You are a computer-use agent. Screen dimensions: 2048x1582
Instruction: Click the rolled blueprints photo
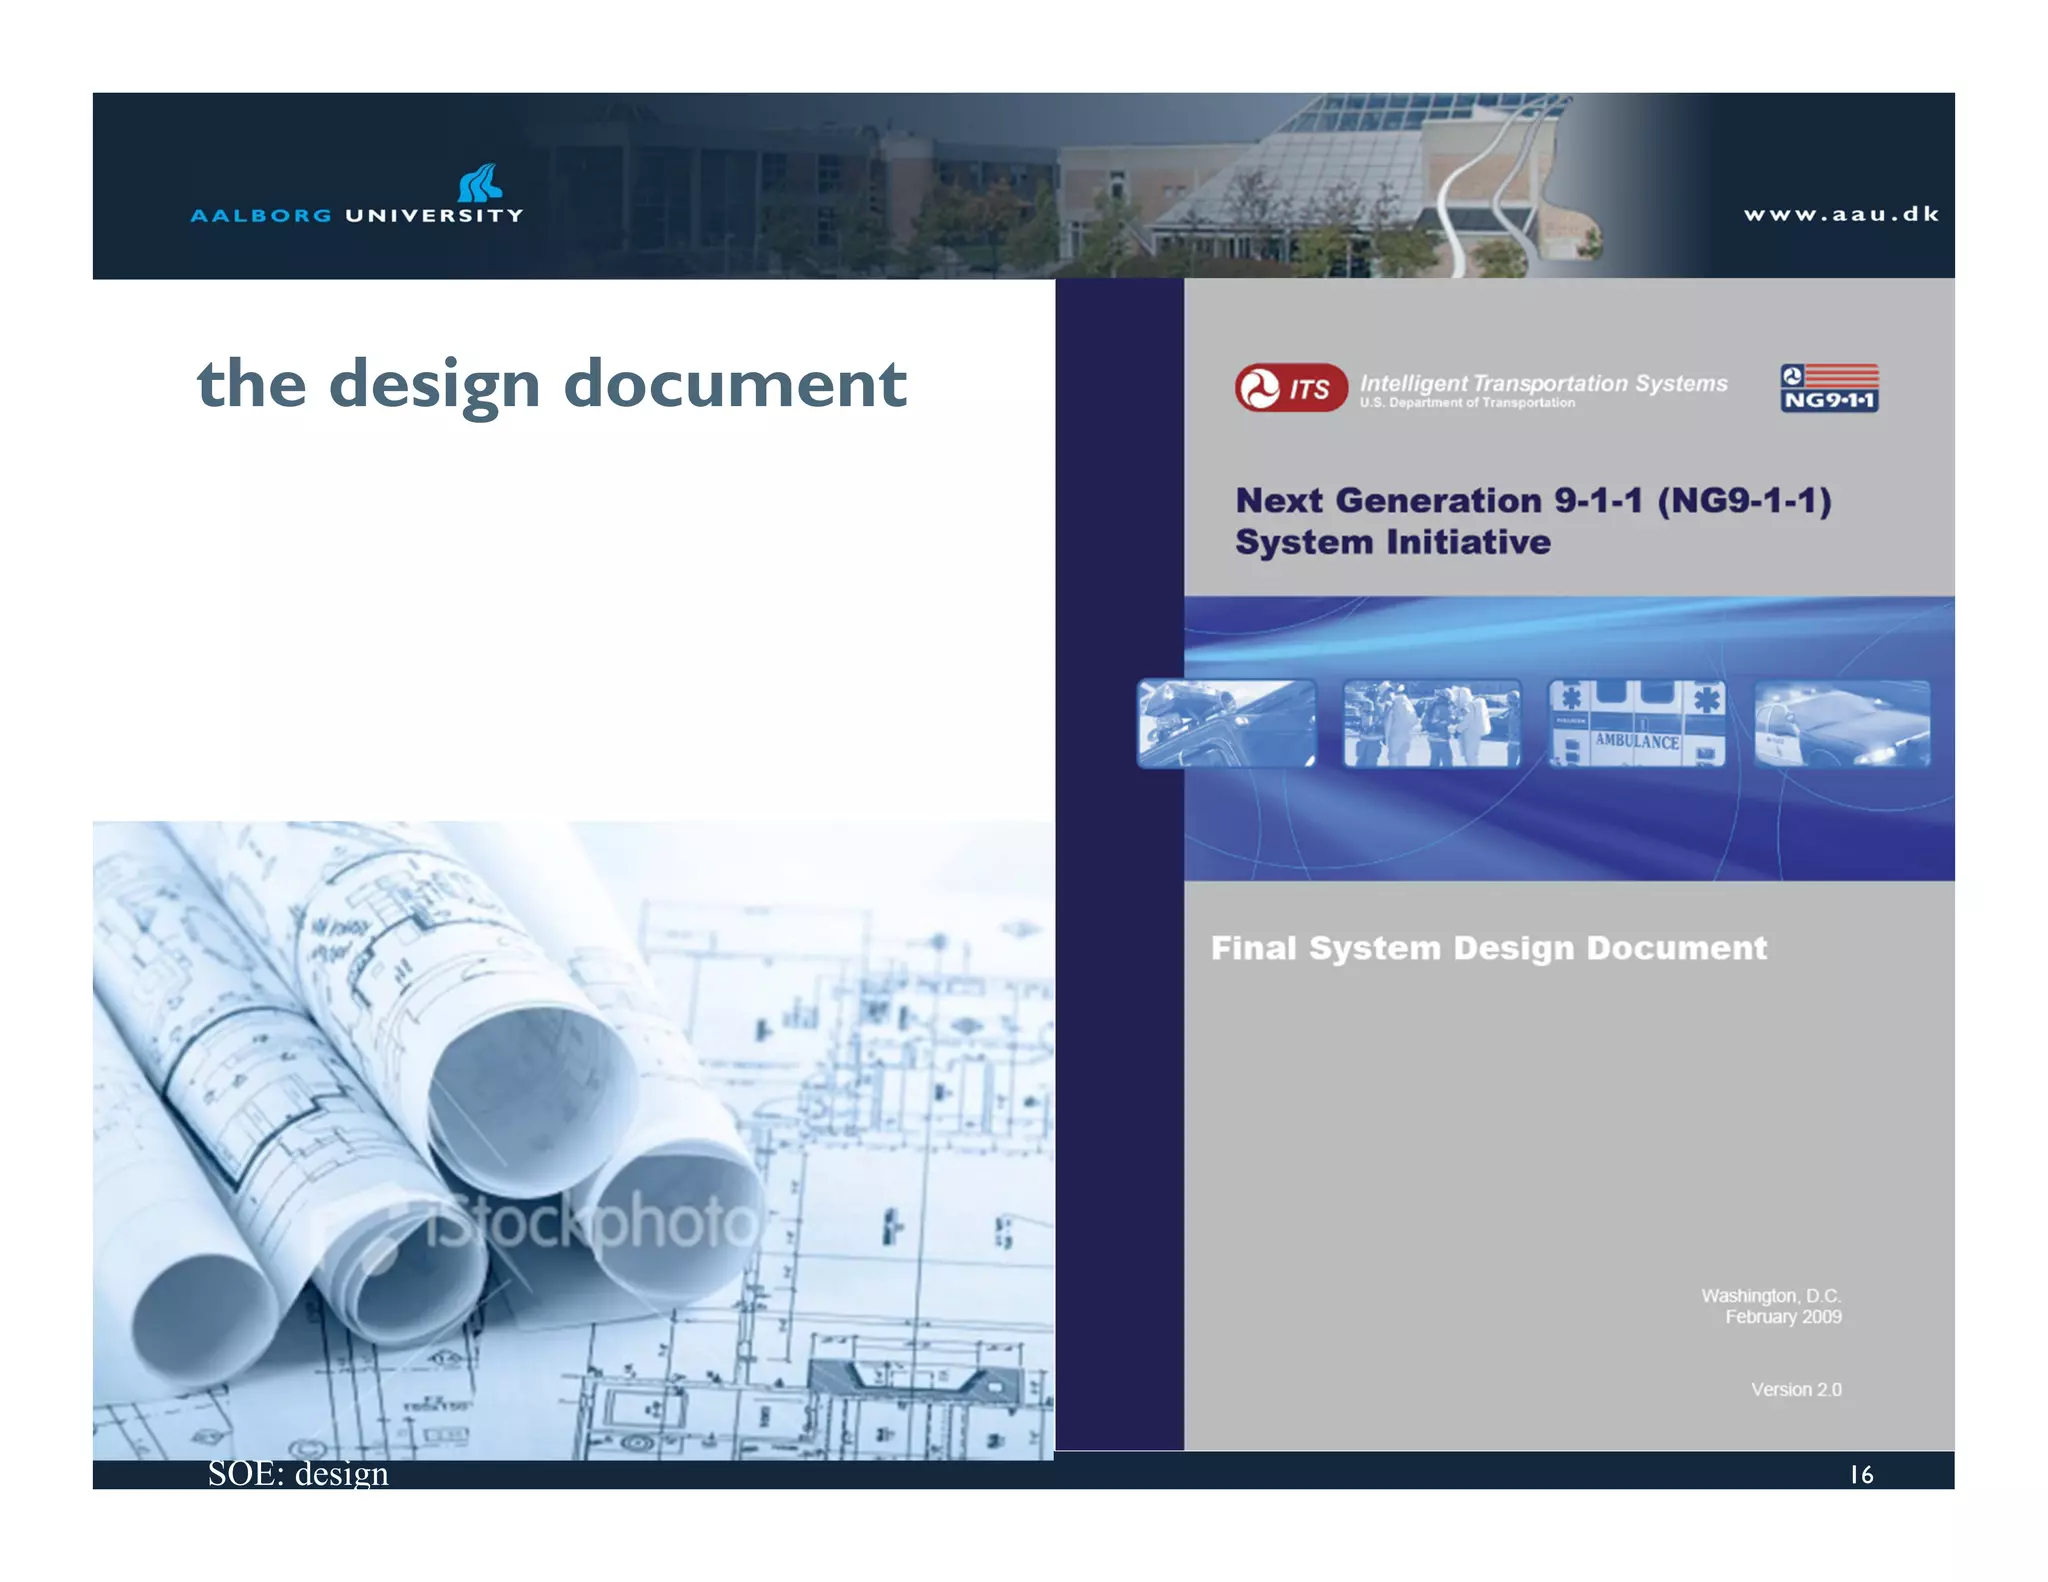(573, 1140)
